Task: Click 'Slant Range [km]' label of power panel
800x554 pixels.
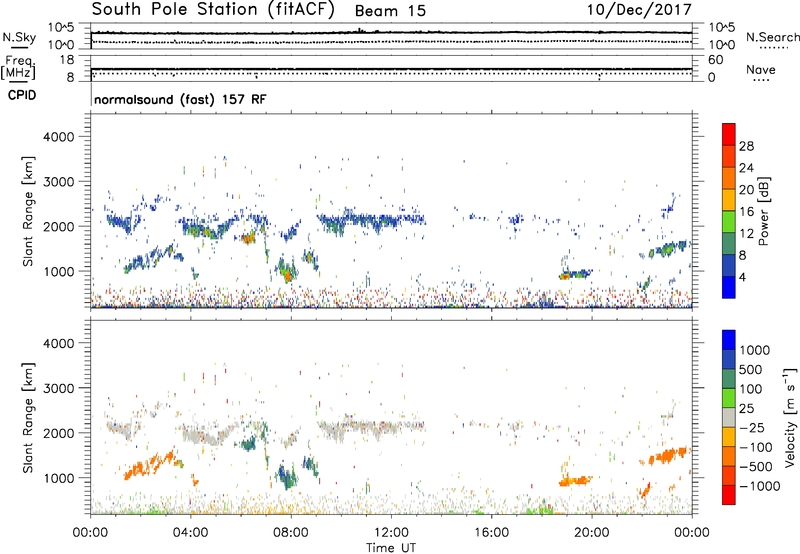Action: point(28,212)
